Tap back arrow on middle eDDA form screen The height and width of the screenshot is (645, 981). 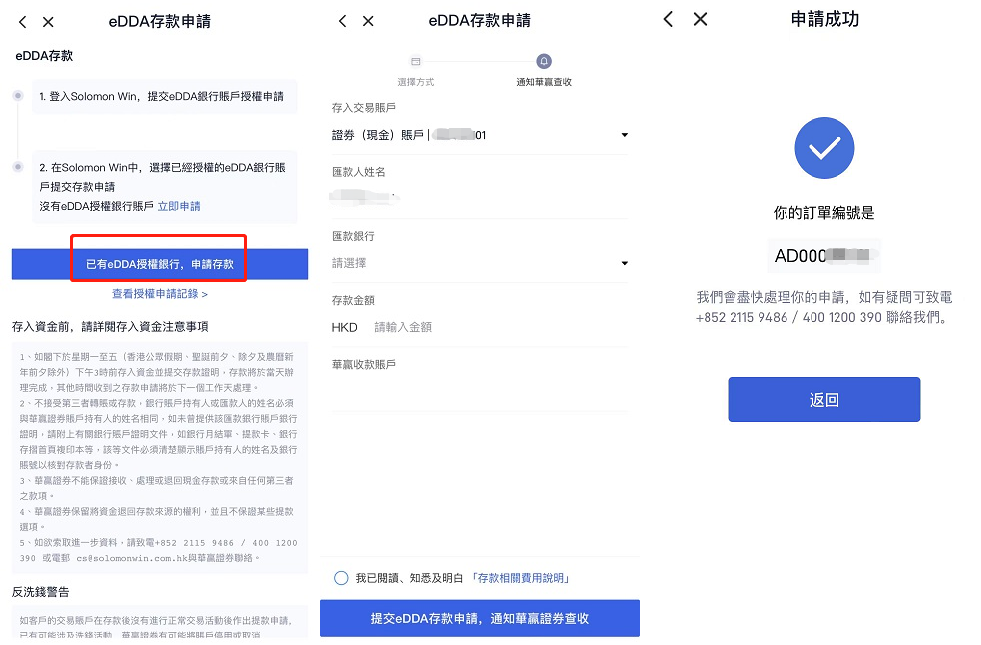342,21
